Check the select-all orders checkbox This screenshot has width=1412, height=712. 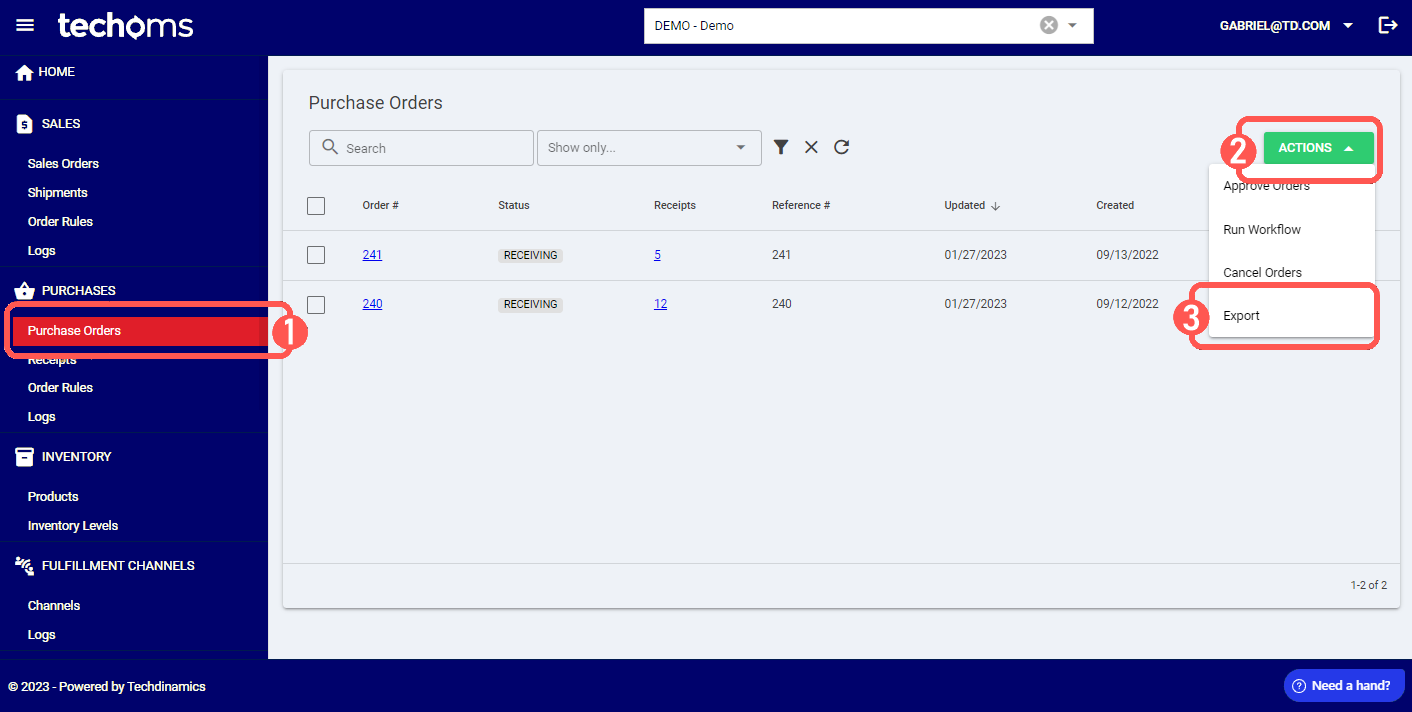tap(316, 205)
